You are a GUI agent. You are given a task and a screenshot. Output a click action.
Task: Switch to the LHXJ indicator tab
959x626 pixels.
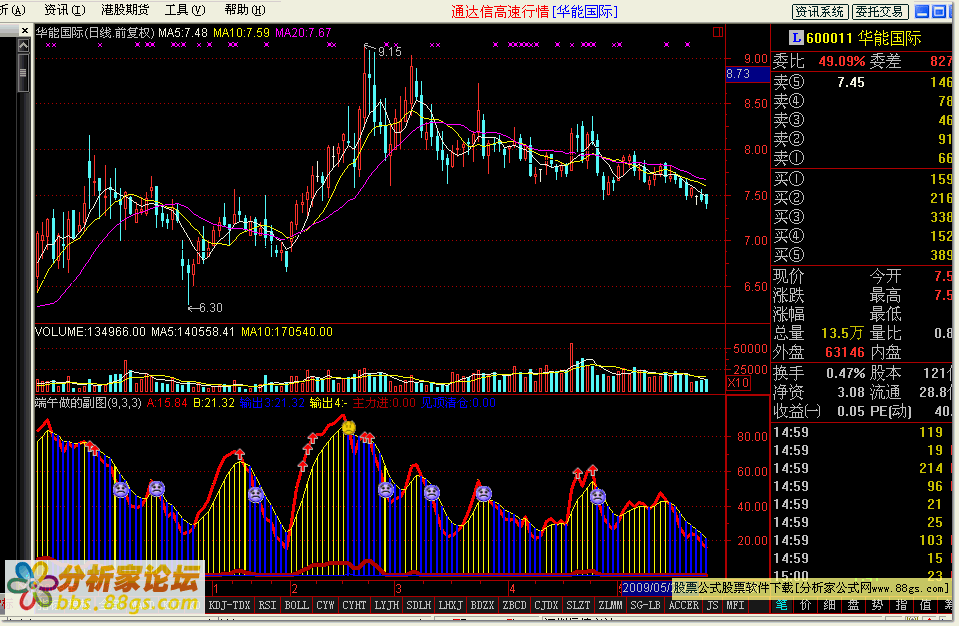pyautogui.click(x=451, y=605)
